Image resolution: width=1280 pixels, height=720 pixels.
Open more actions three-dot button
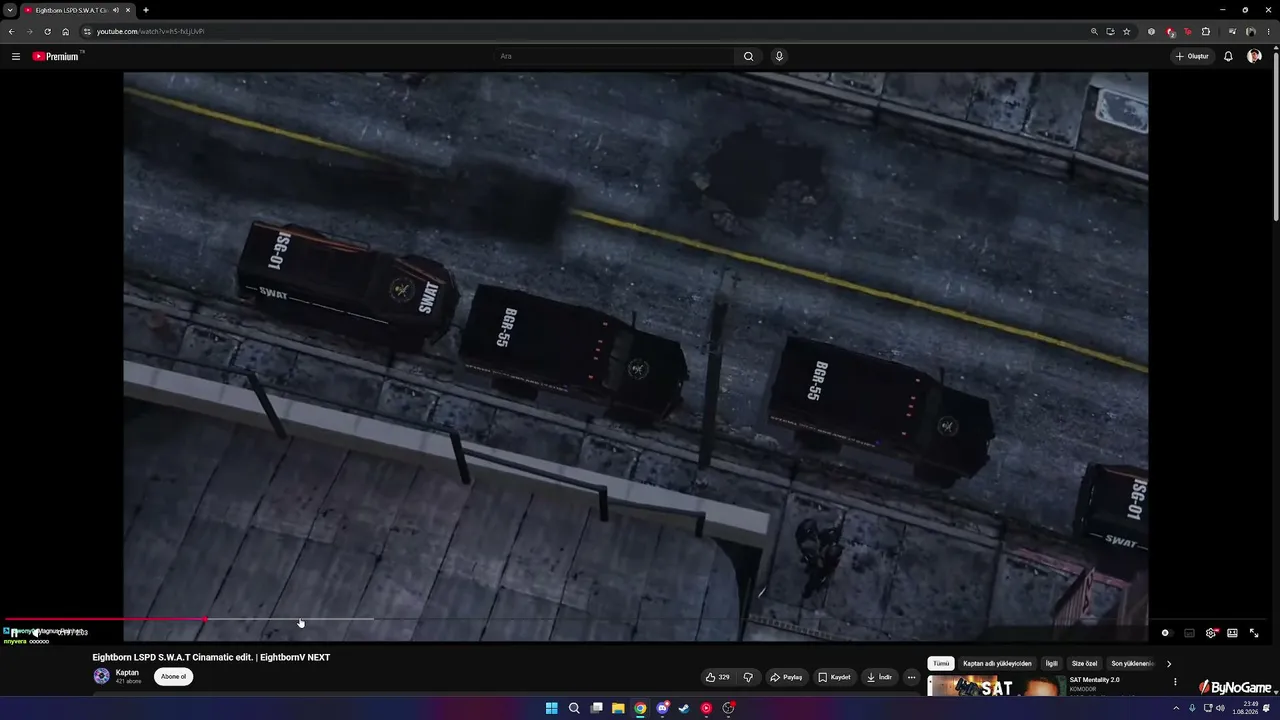point(911,677)
